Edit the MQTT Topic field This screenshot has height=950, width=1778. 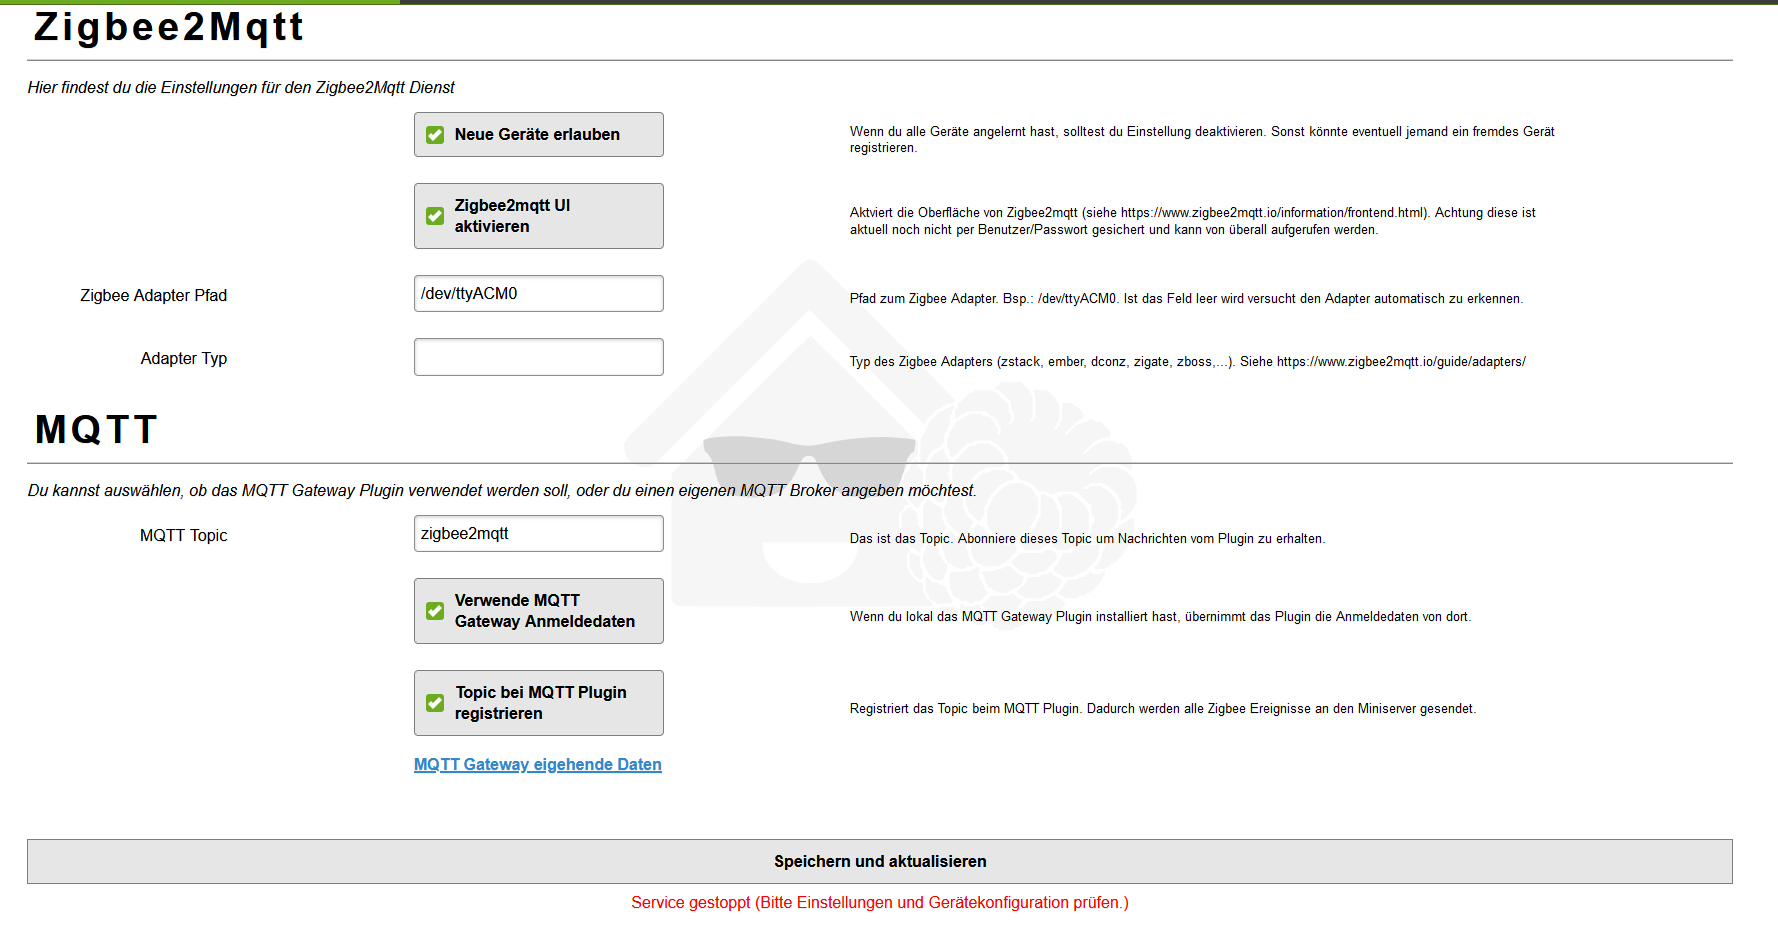pos(539,534)
